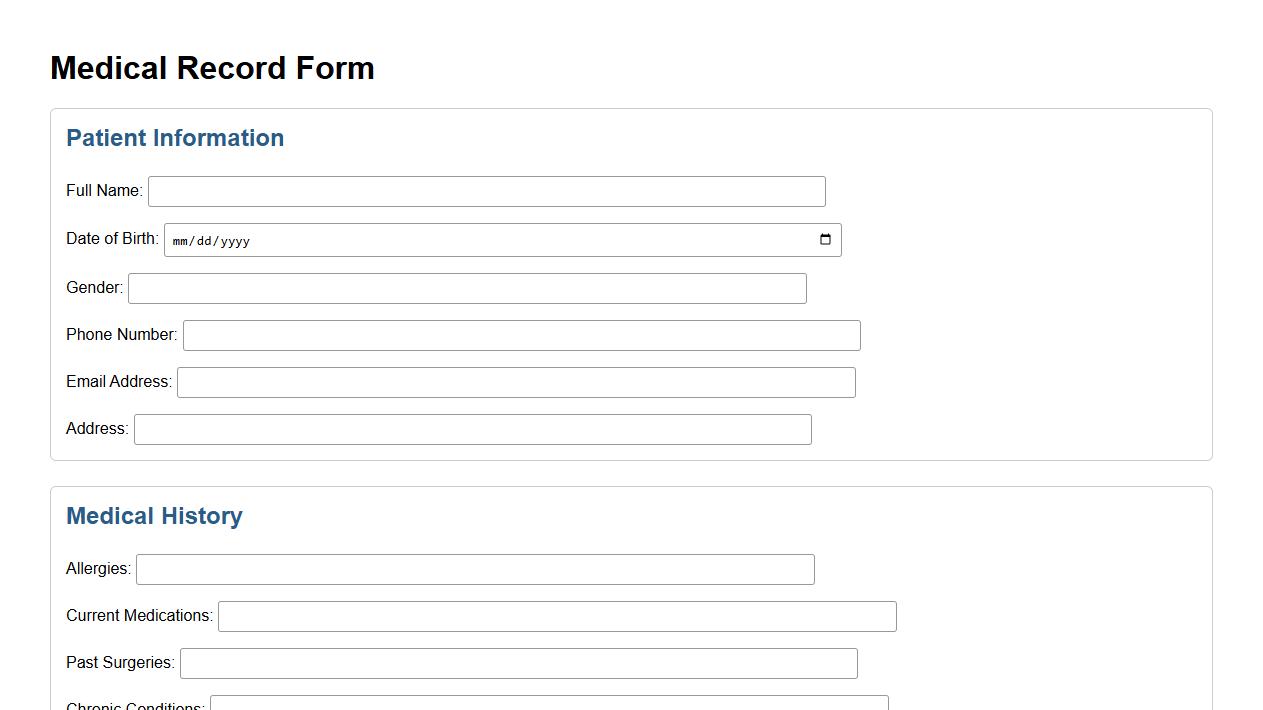This screenshot has width=1263, height=710.
Task: Click the Chronic Conditions input field
Action: pos(550,705)
